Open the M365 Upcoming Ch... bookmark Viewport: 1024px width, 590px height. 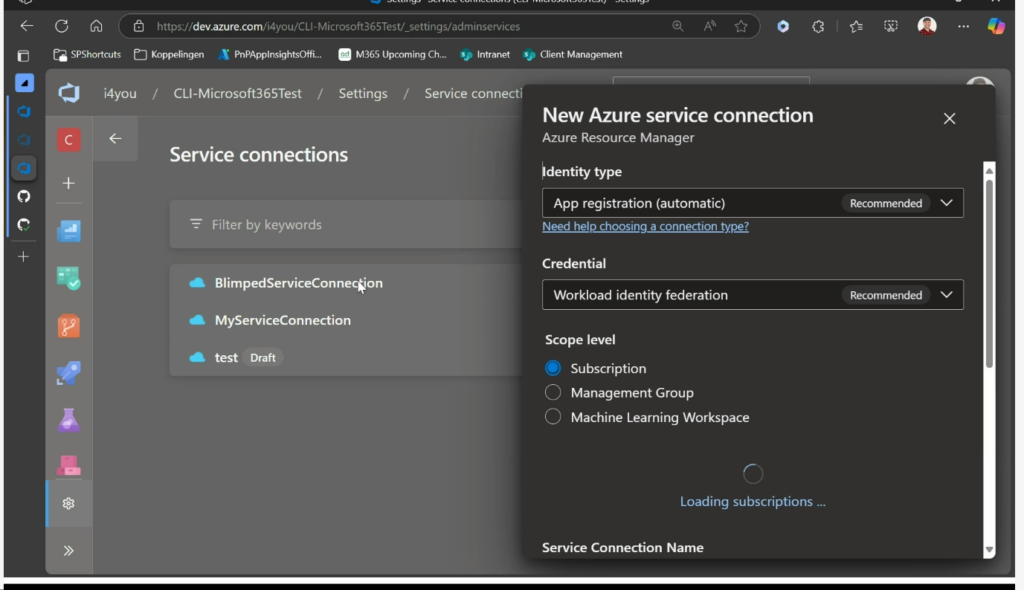click(392, 54)
